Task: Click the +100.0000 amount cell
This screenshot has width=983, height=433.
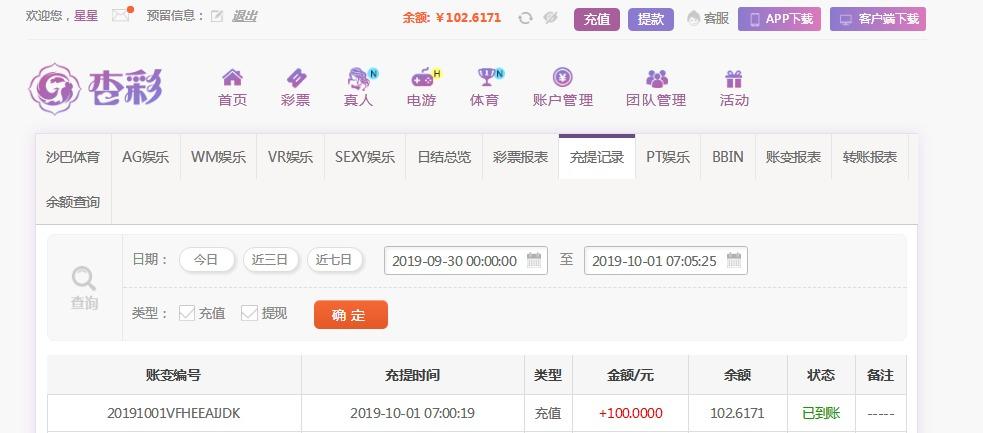Action: [631, 414]
